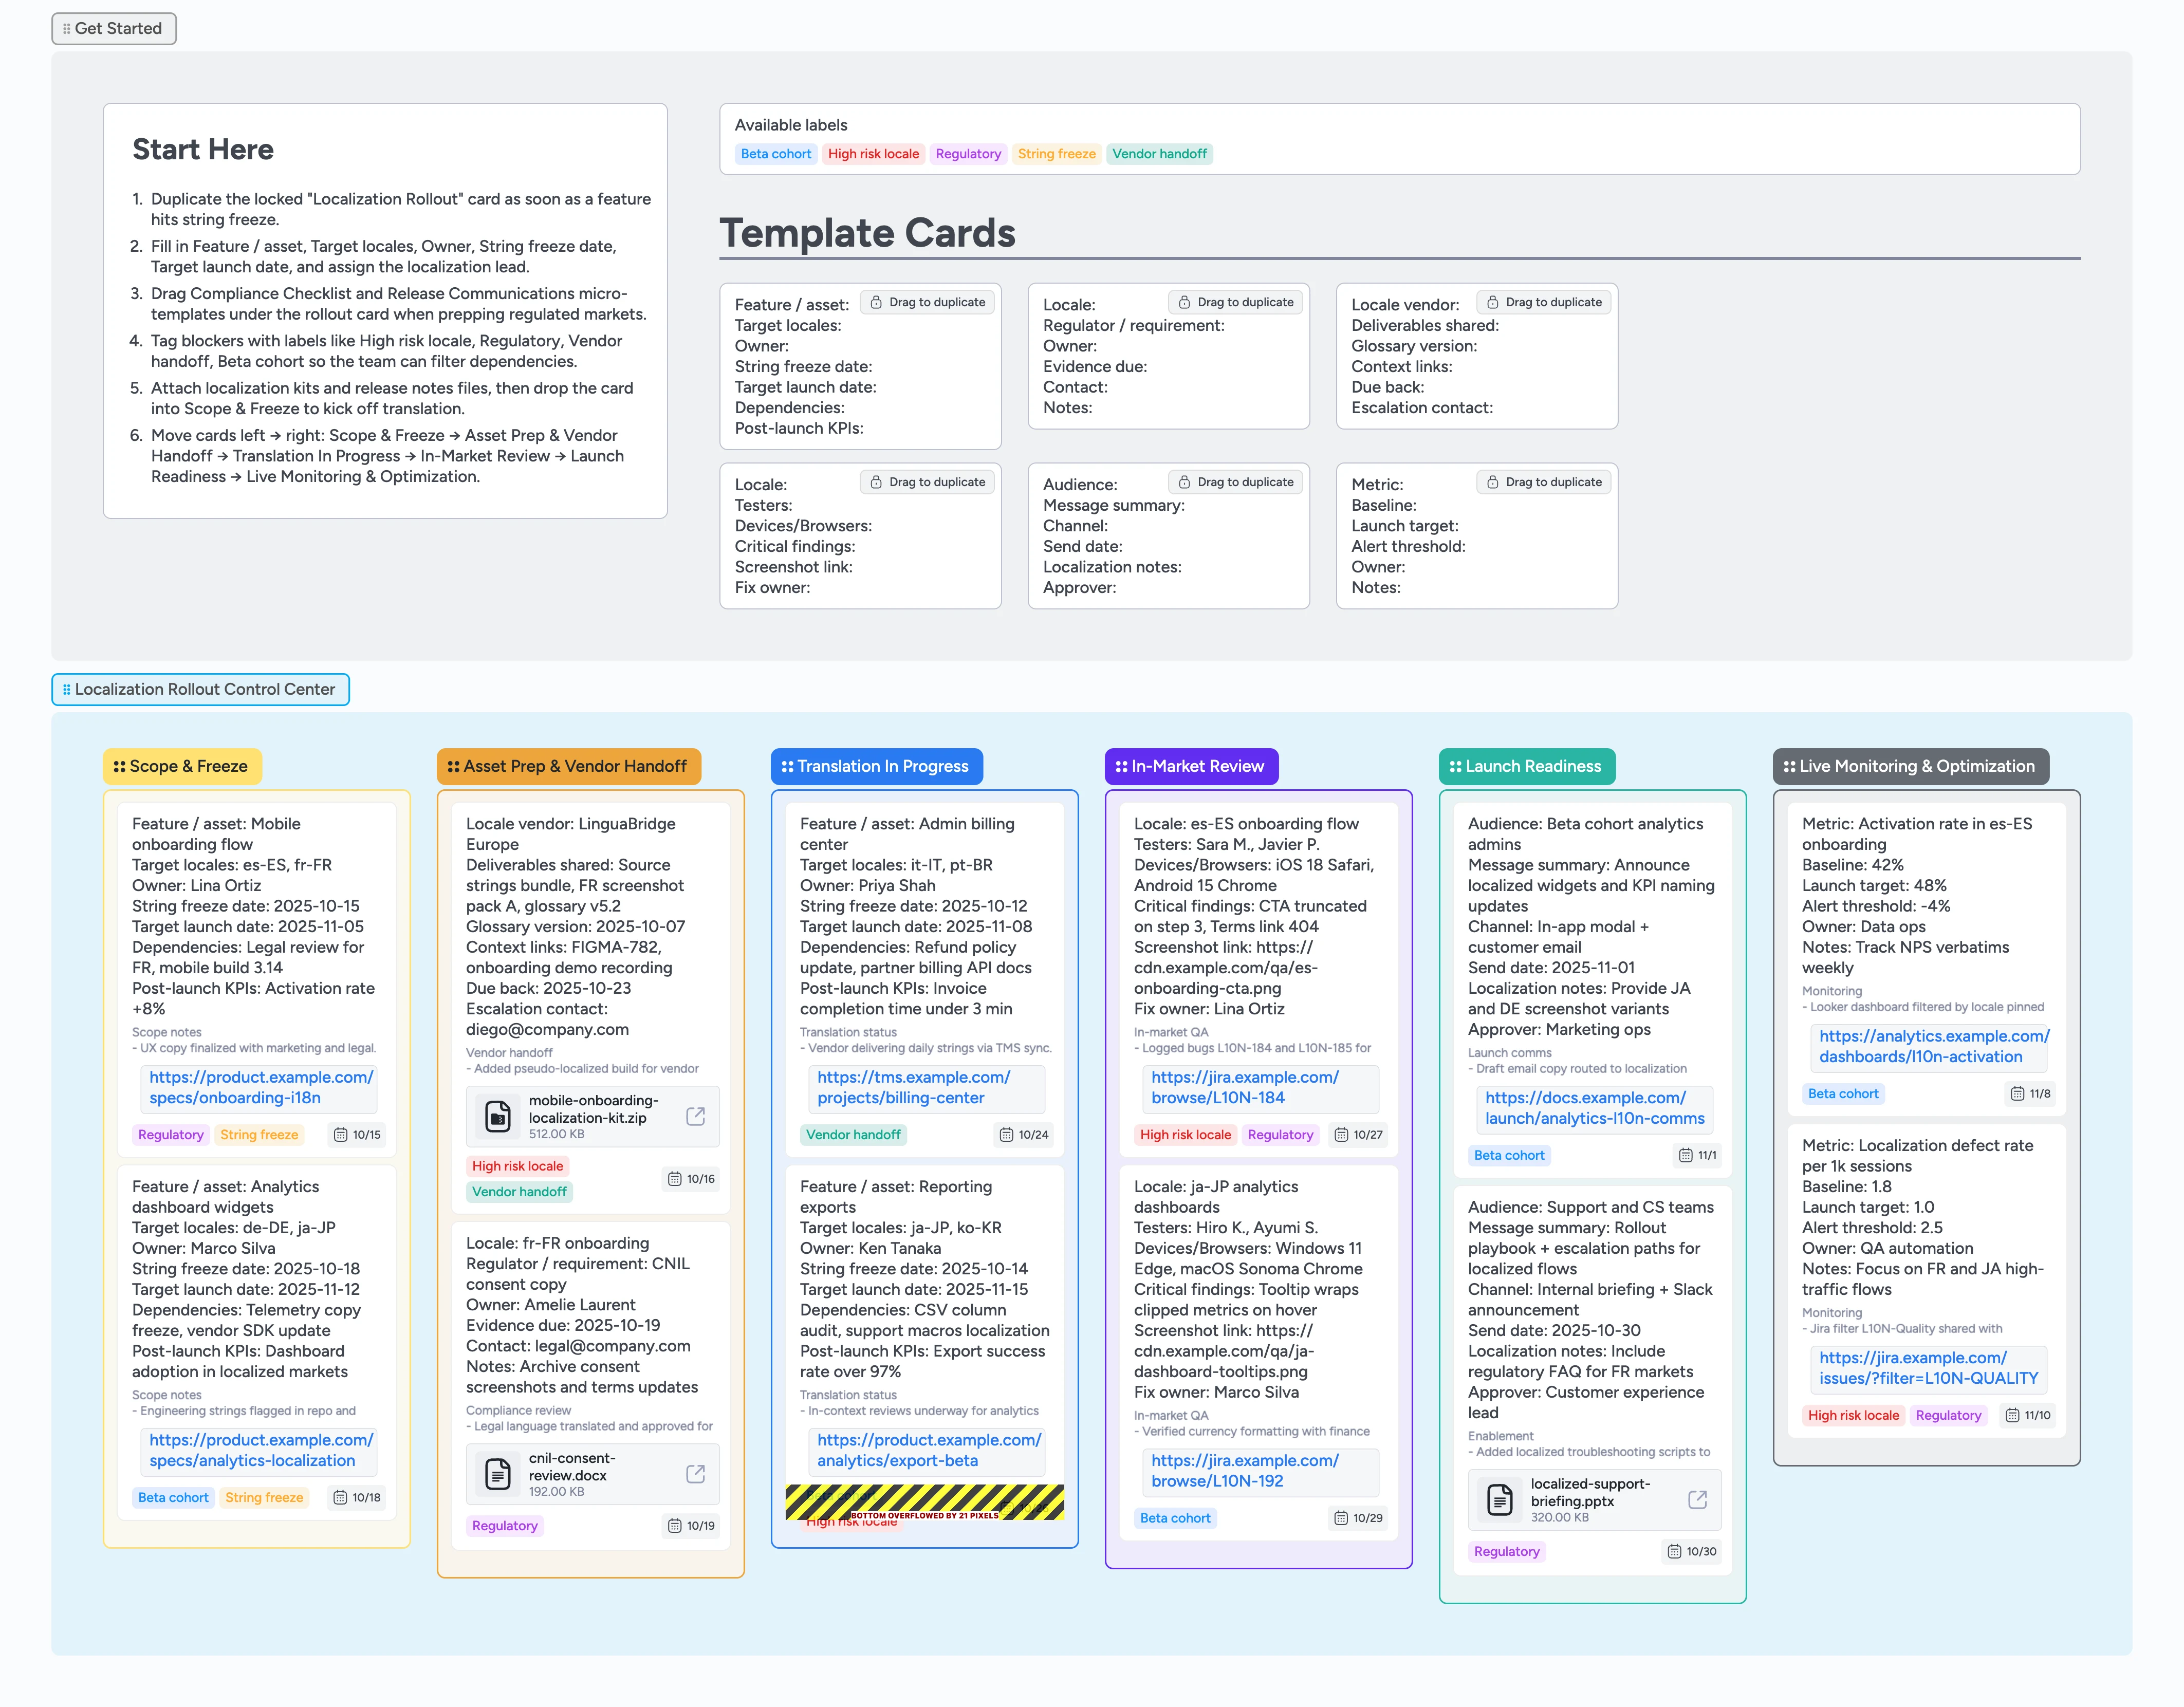This screenshot has width=2184, height=1707.
Task: Click the High risk locale label on the es-ES onboarding card
Action: 1185,1135
